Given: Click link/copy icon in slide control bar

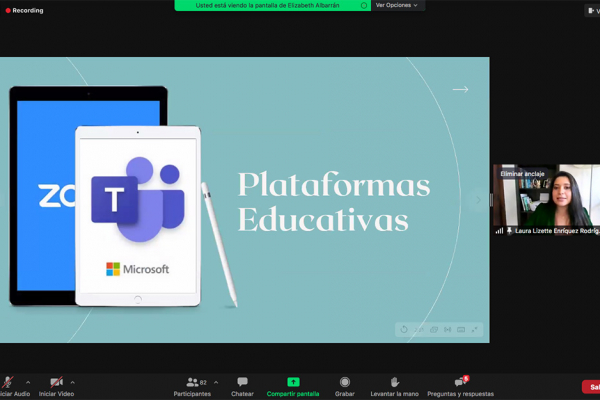Looking at the screenshot, I should click(434, 330).
